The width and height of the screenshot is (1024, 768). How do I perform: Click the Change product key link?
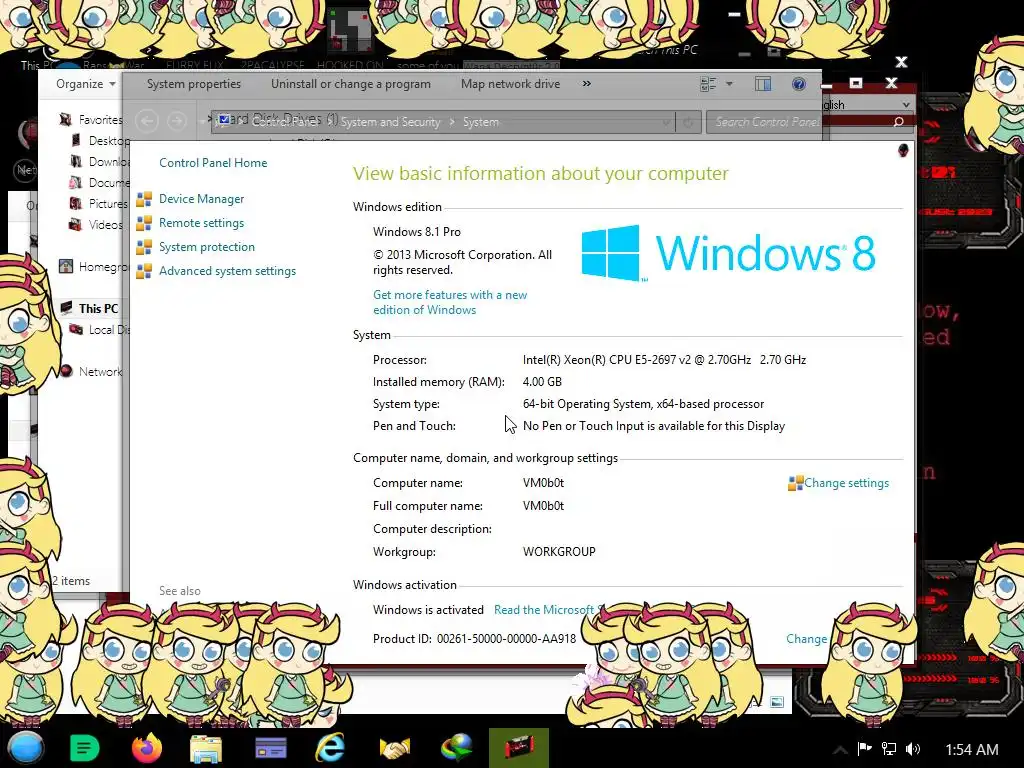tap(807, 639)
